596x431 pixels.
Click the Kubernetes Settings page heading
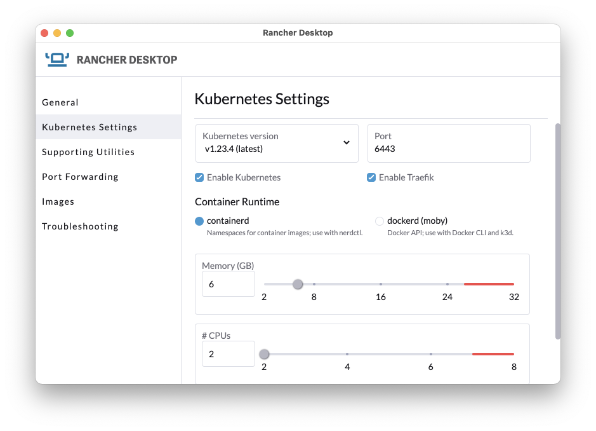coord(262,99)
